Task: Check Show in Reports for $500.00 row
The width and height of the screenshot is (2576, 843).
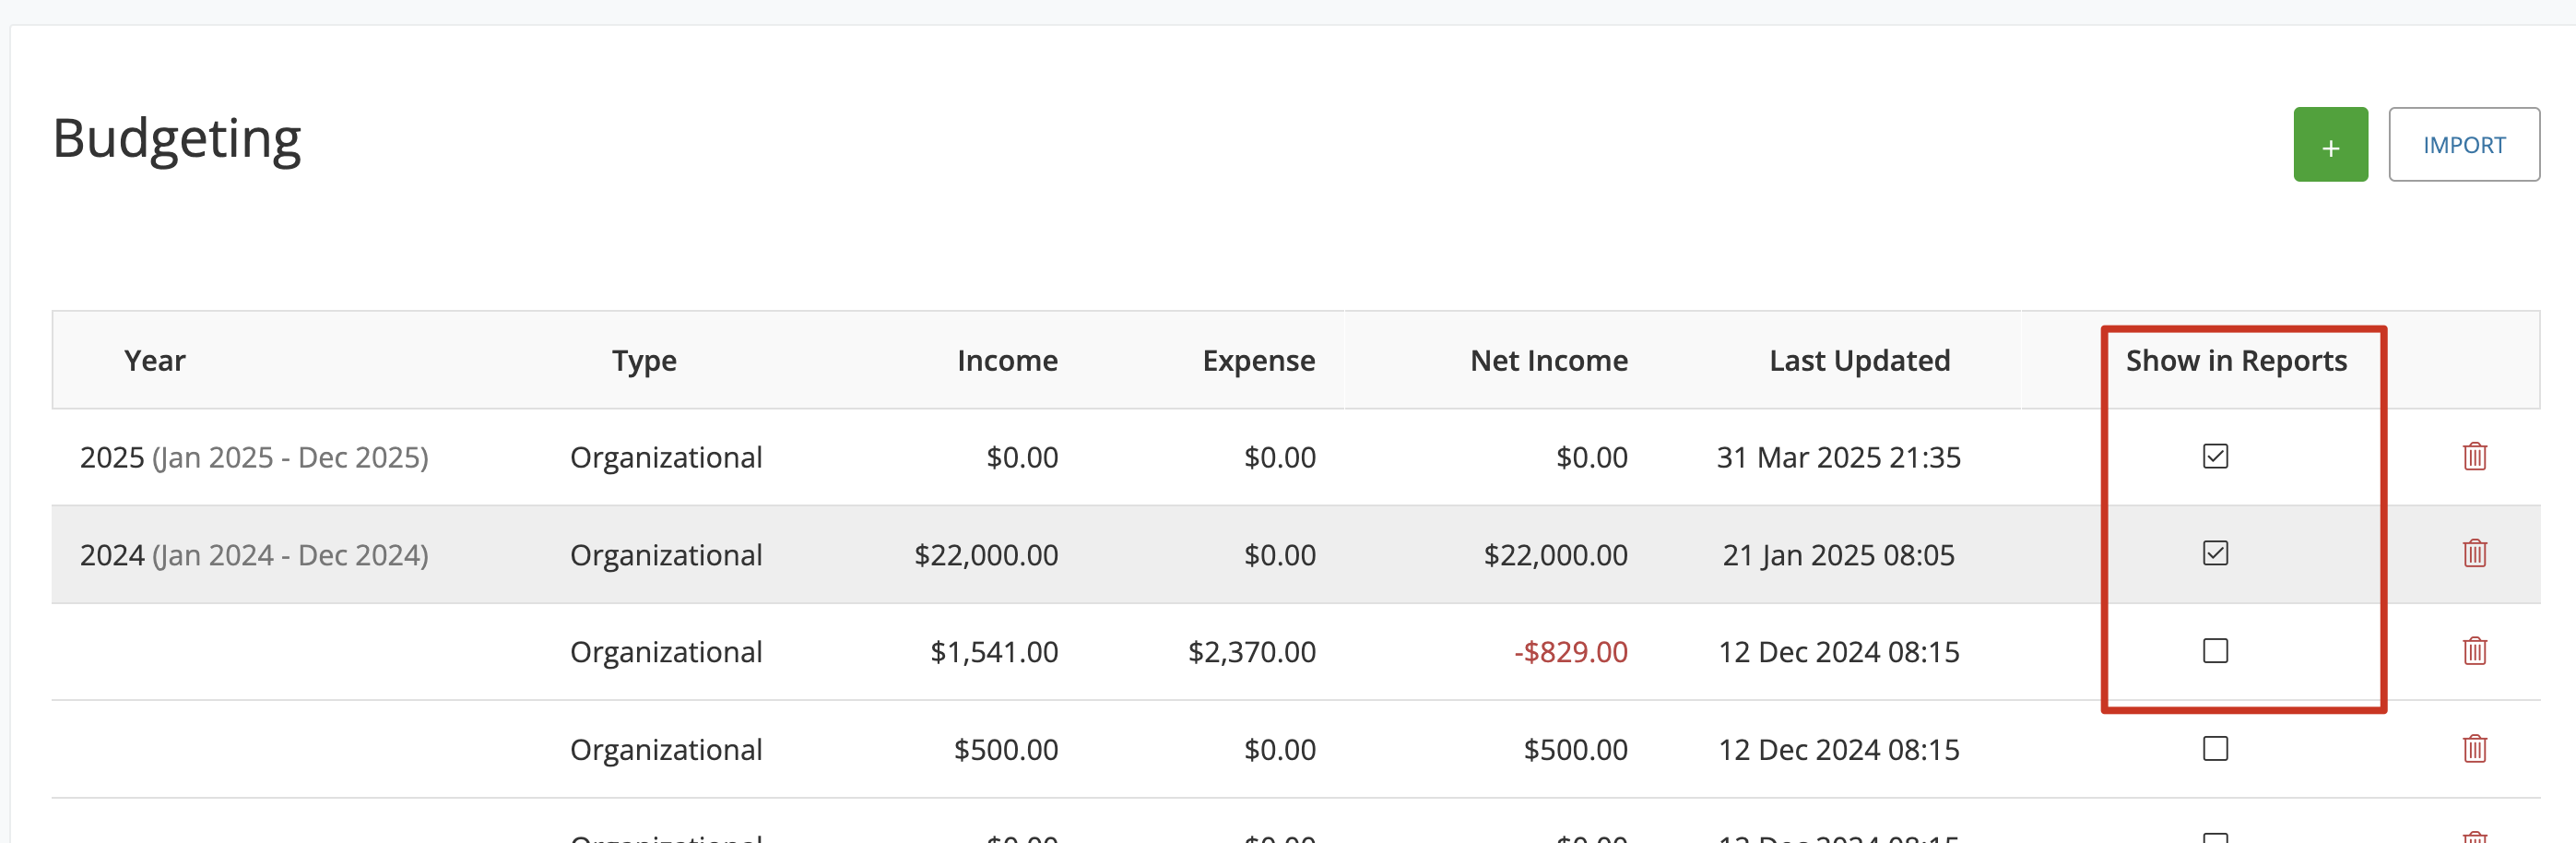Action: [x=2215, y=749]
